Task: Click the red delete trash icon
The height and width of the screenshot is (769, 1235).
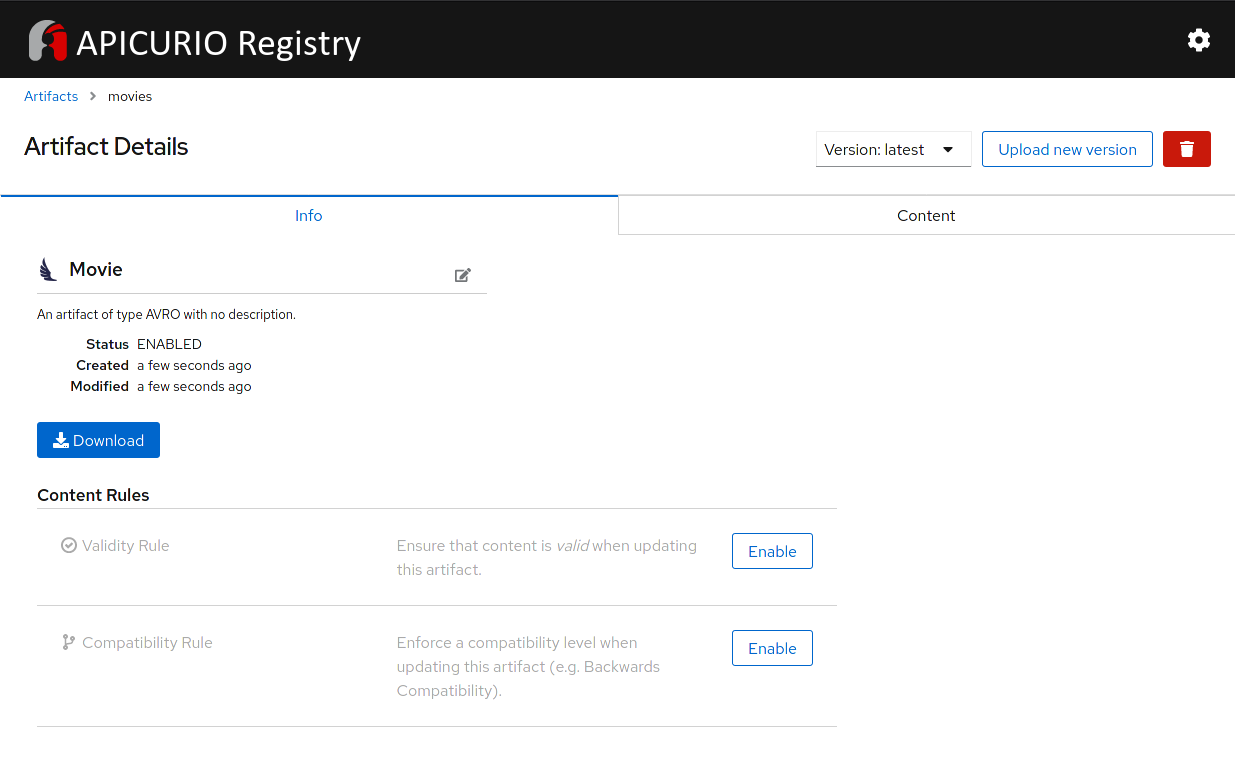Action: [x=1186, y=148]
